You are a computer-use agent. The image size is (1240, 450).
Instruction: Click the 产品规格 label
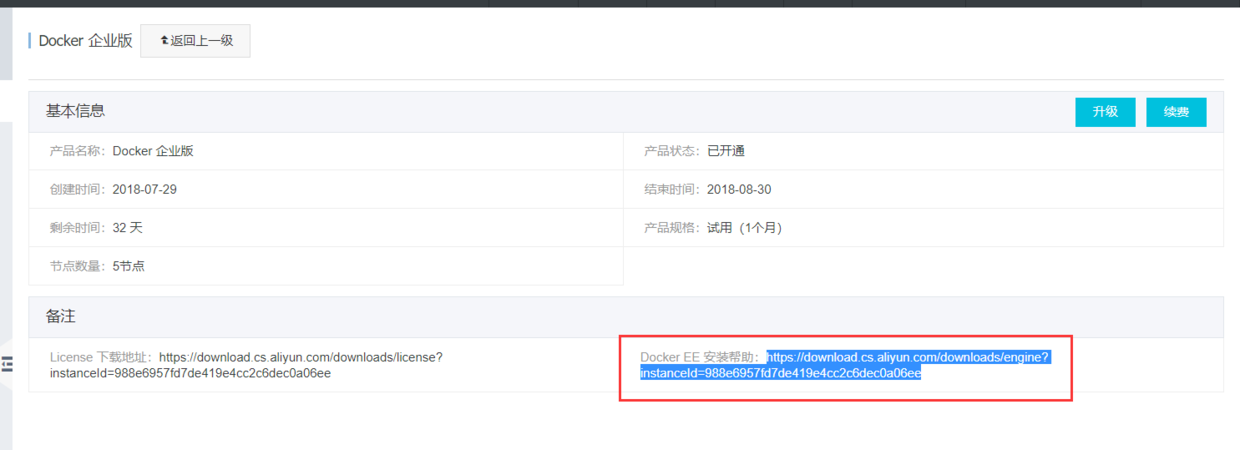(672, 227)
